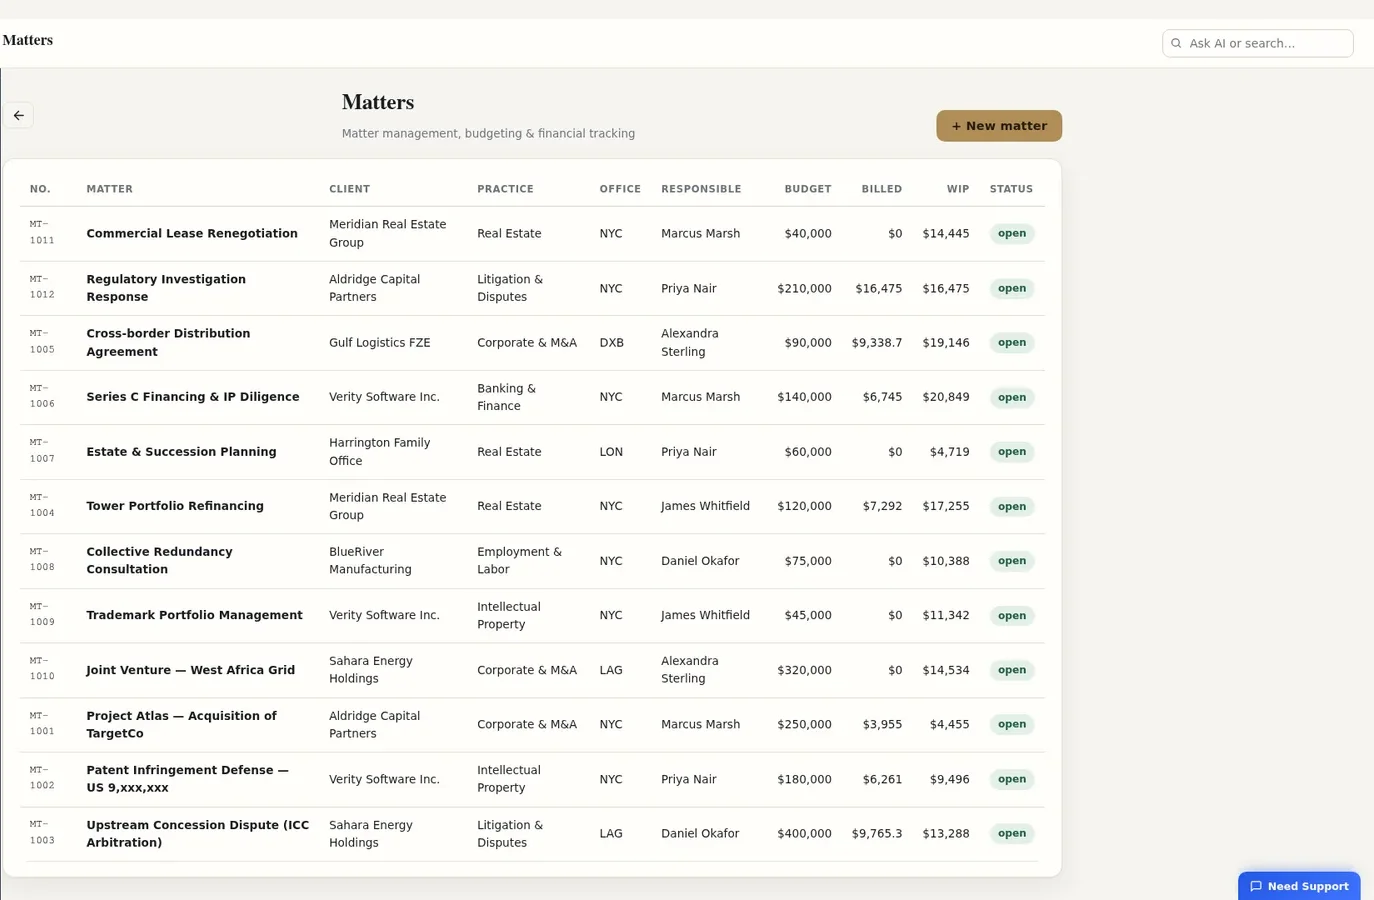
Task: Open Series C Financing & IP Diligence
Action: coord(193,397)
